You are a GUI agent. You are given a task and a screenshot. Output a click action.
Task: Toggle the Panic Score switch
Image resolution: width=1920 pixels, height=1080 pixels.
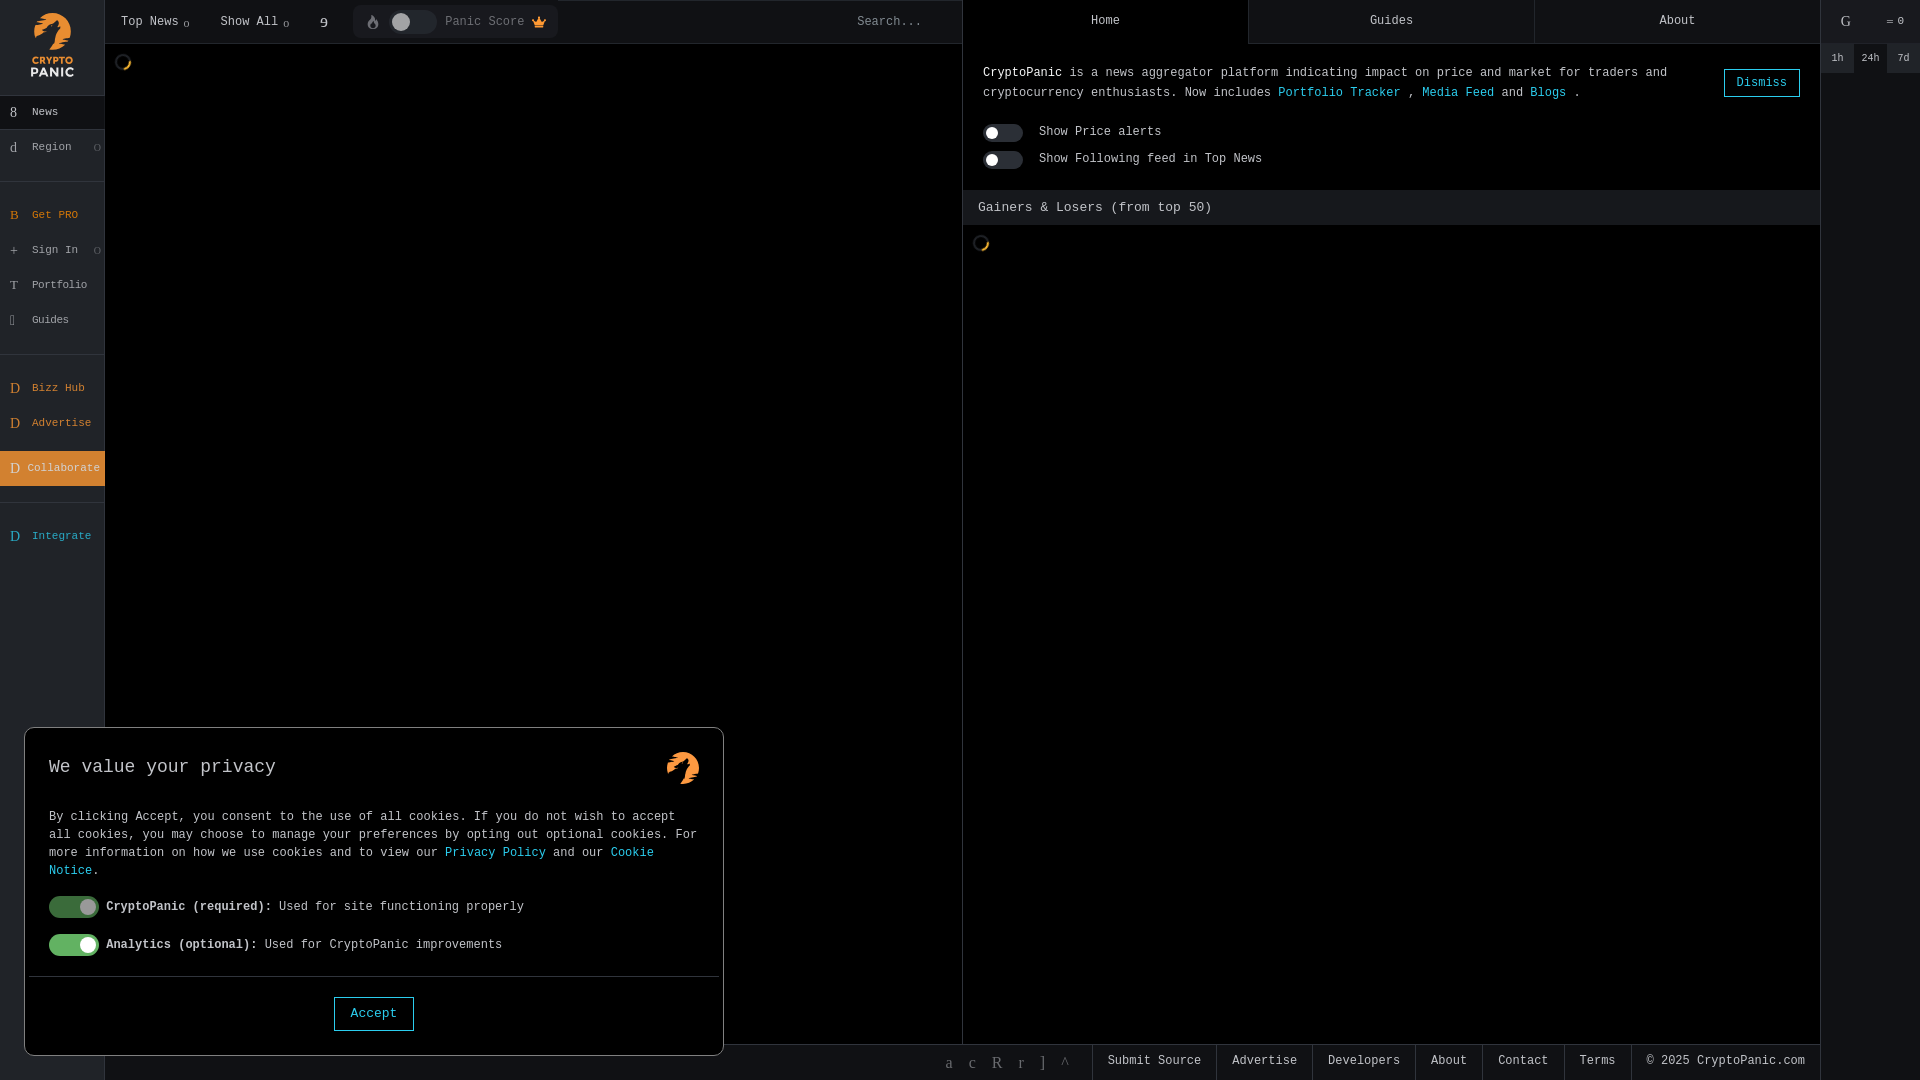[412, 22]
